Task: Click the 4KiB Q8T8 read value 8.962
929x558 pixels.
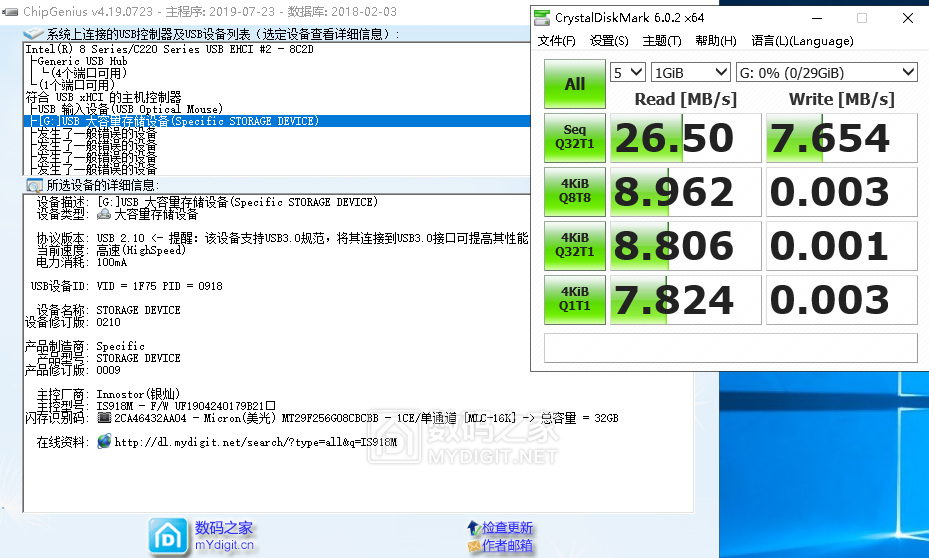Action: (x=685, y=192)
